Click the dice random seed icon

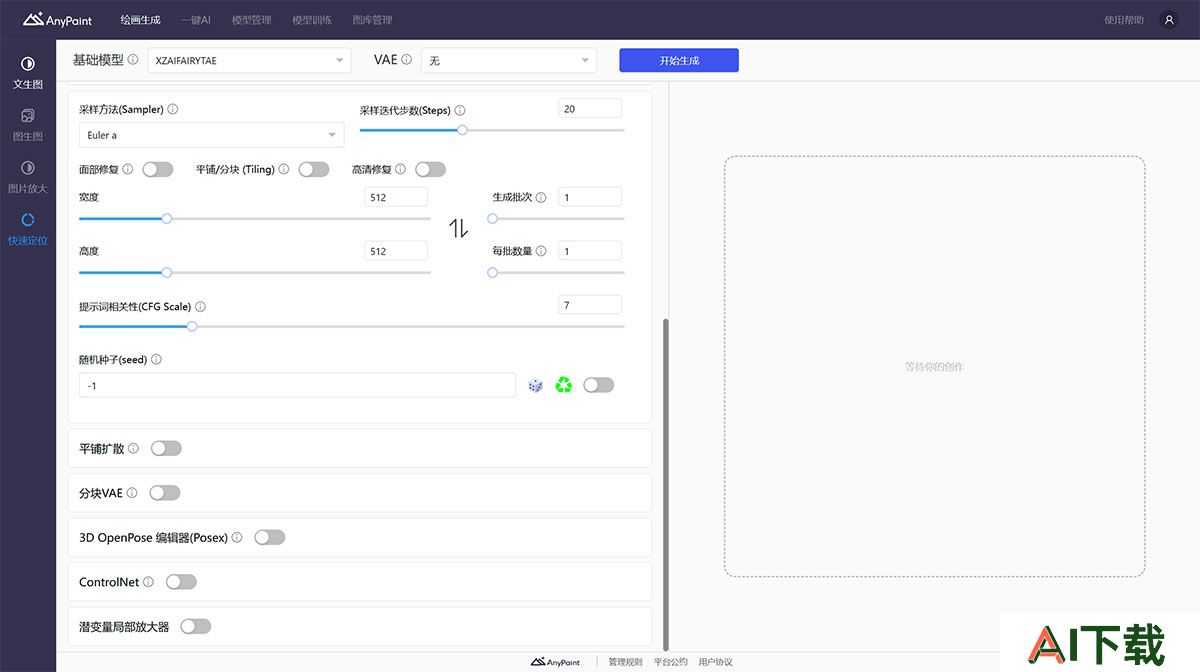pyautogui.click(x=536, y=385)
